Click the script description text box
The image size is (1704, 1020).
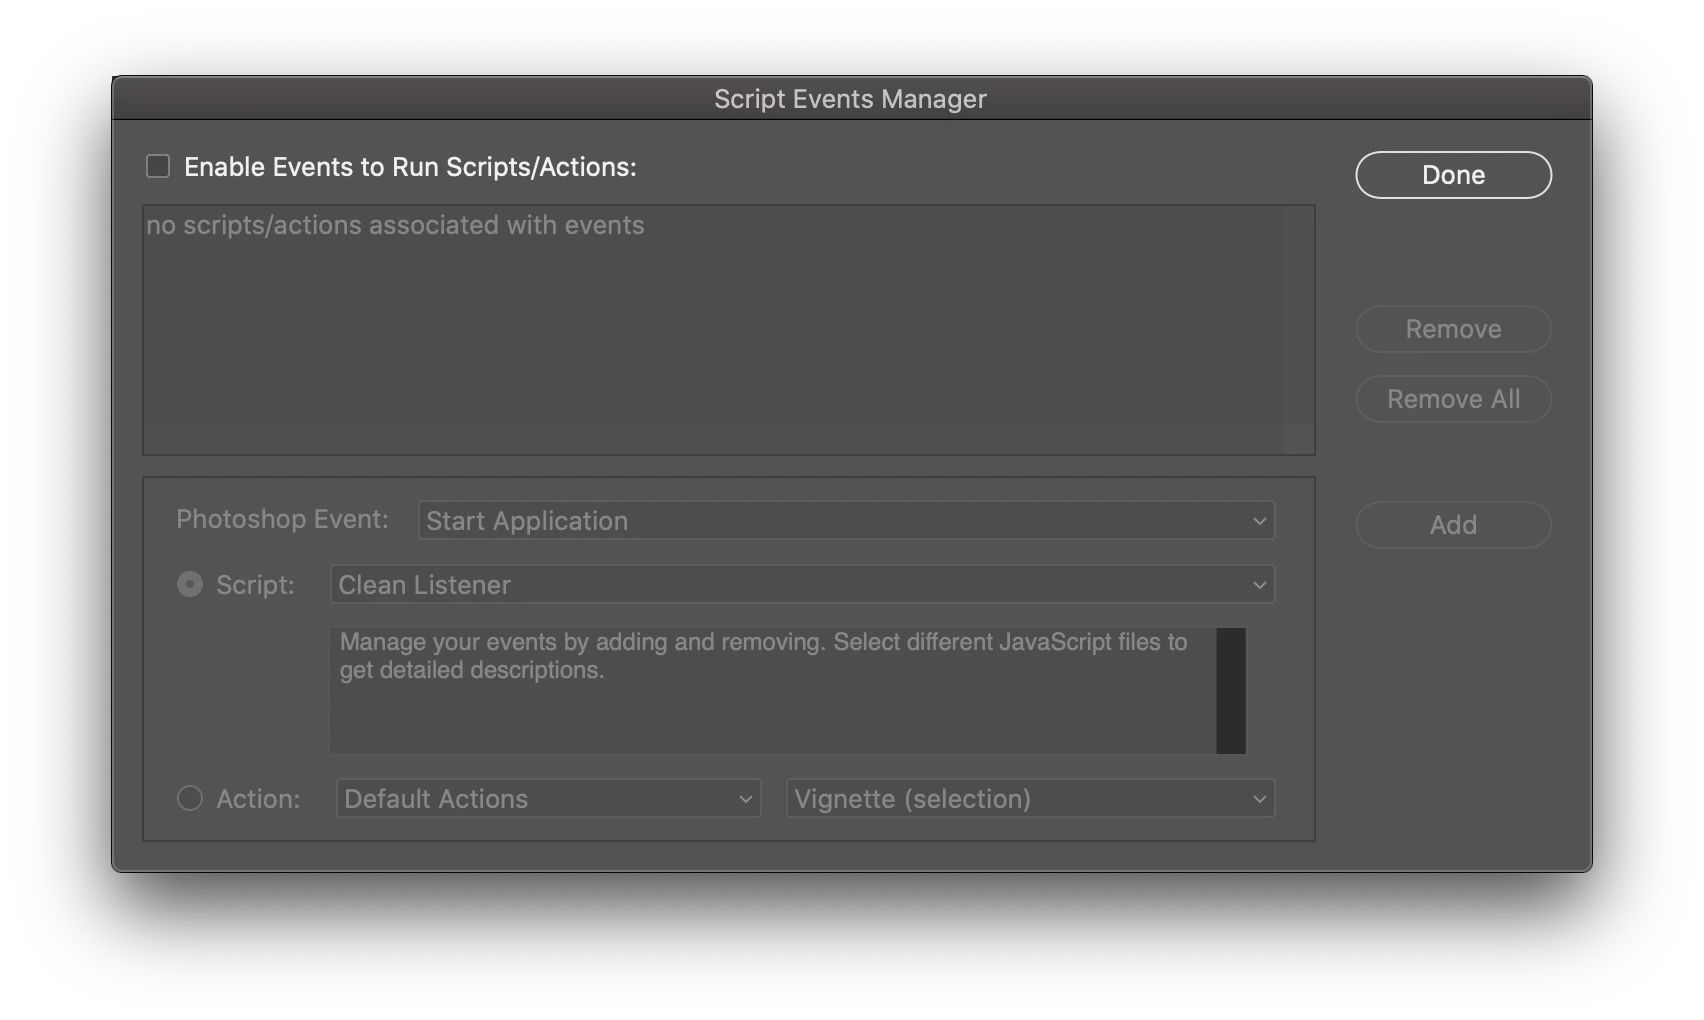click(773, 690)
